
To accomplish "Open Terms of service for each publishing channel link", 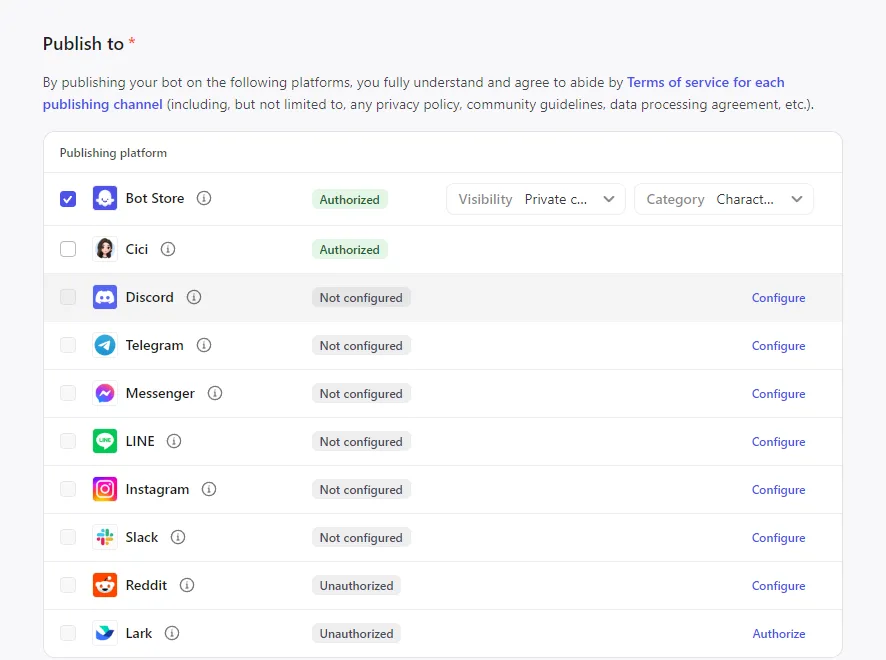I will pos(706,82).
